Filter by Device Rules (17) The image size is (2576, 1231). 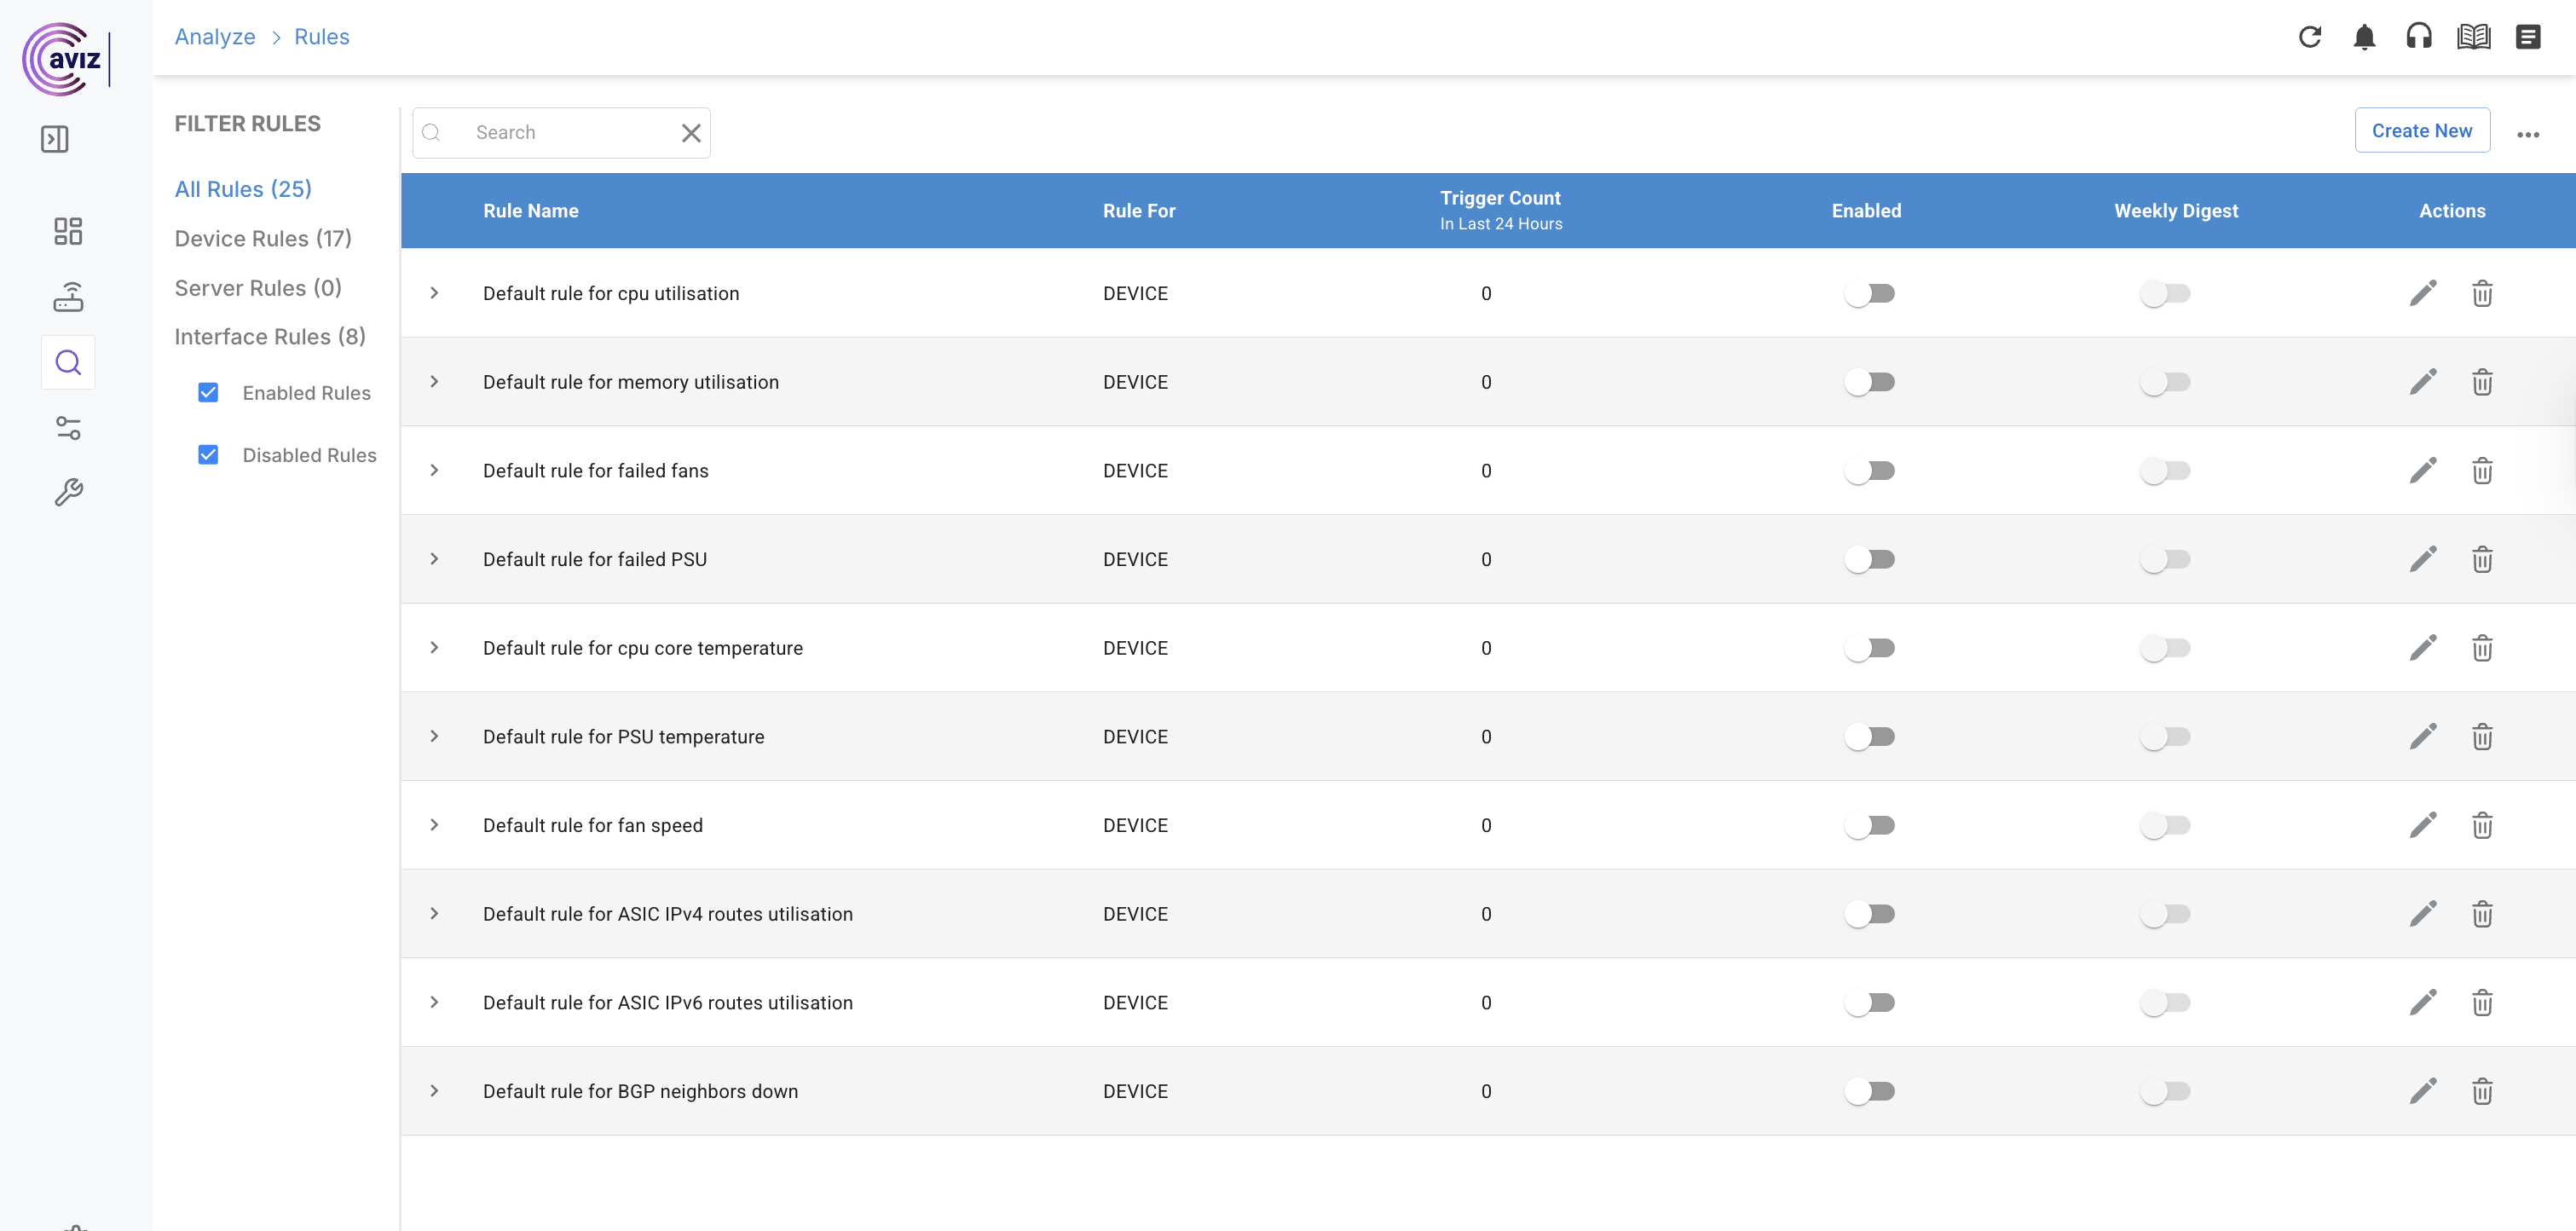coord(263,239)
